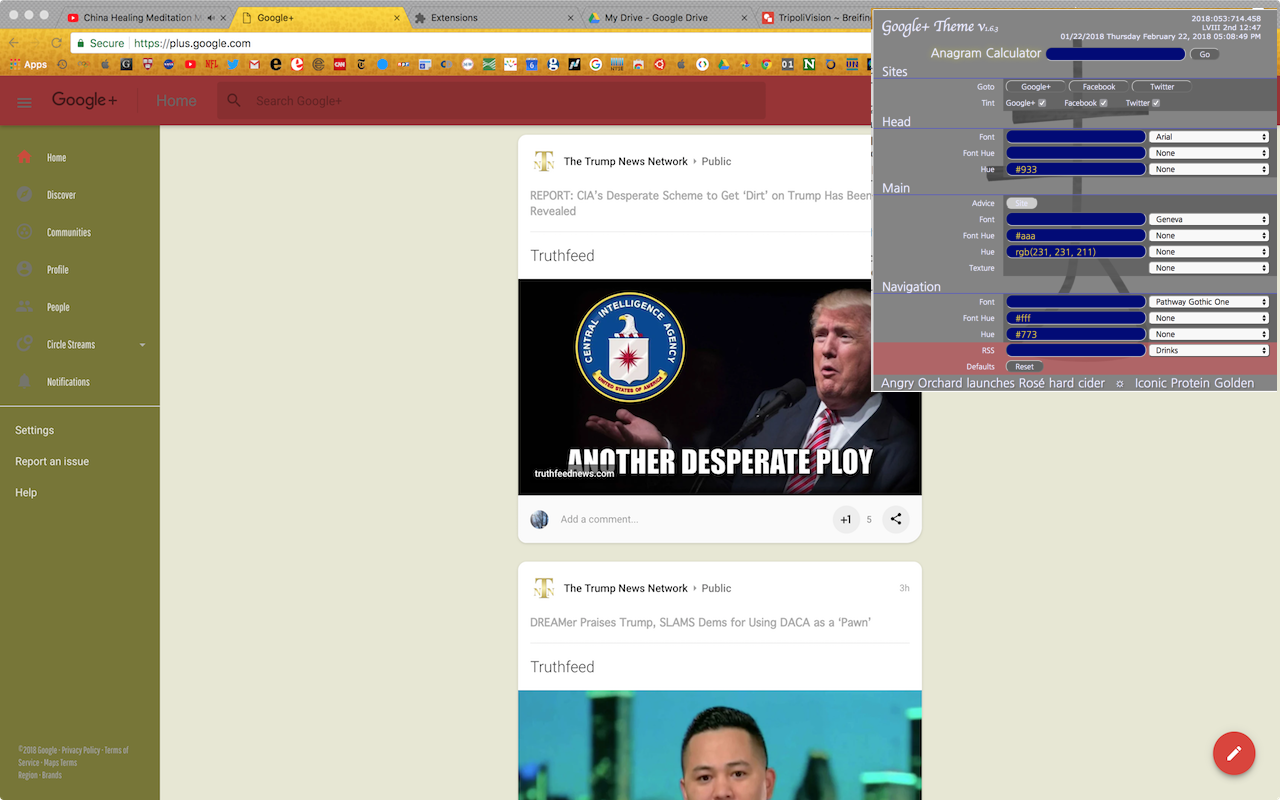Expand Circle Streams in the sidebar
The height and width of the screenshot is (800, 1280).
(x=142, y=345)
